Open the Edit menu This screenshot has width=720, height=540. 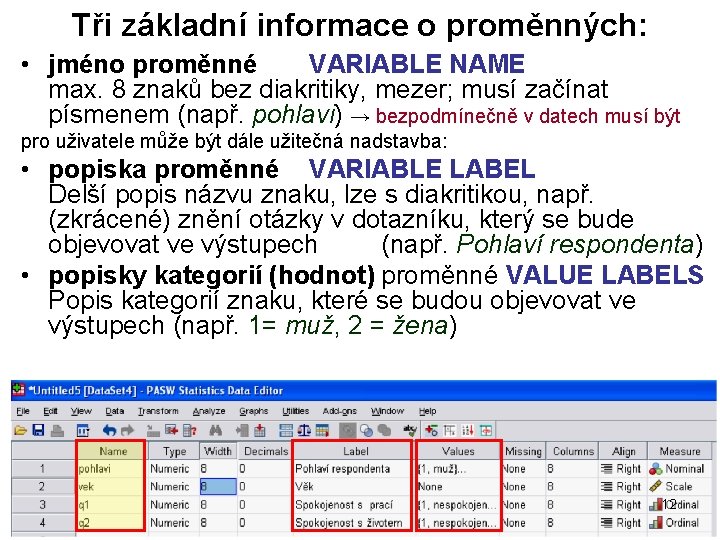[x=51, y=411]
